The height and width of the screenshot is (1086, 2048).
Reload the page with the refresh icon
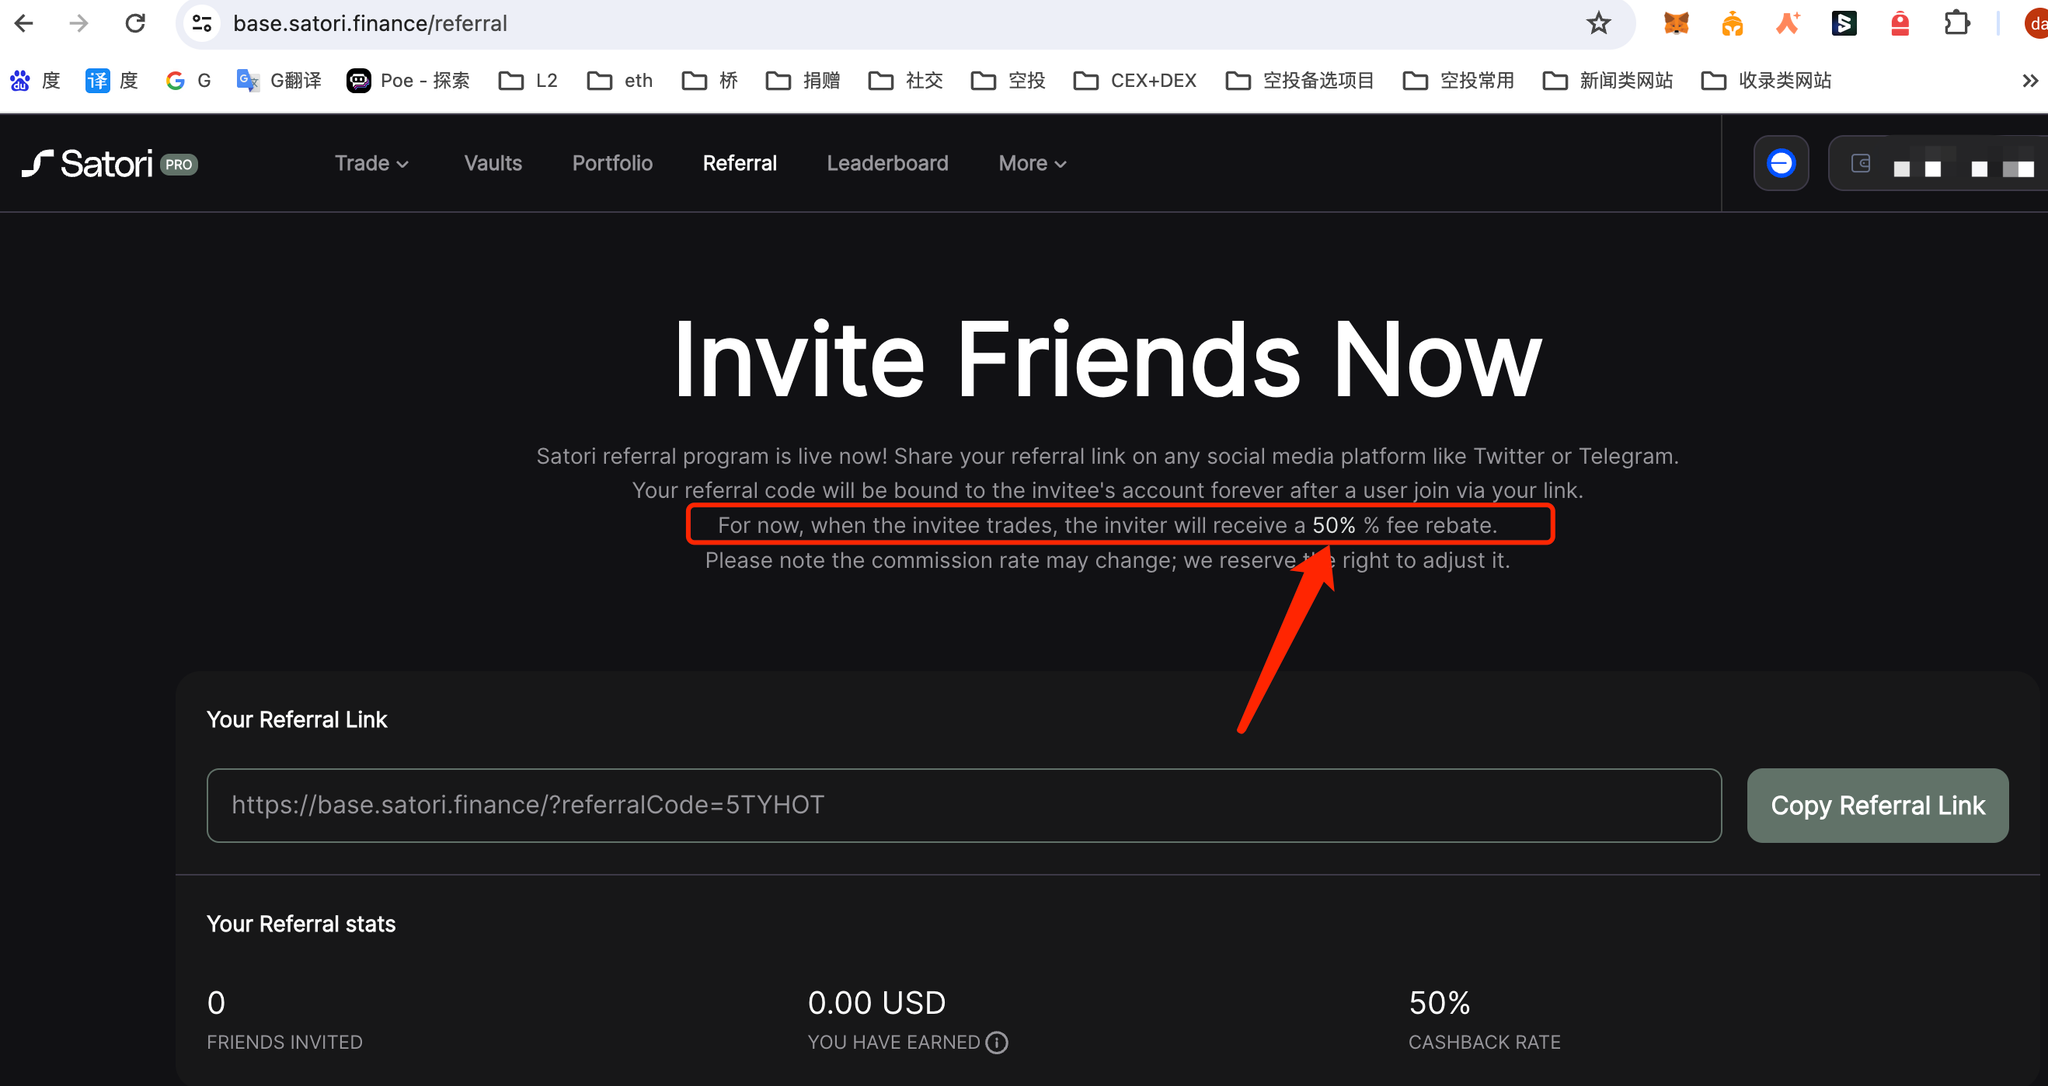[135, 23]
